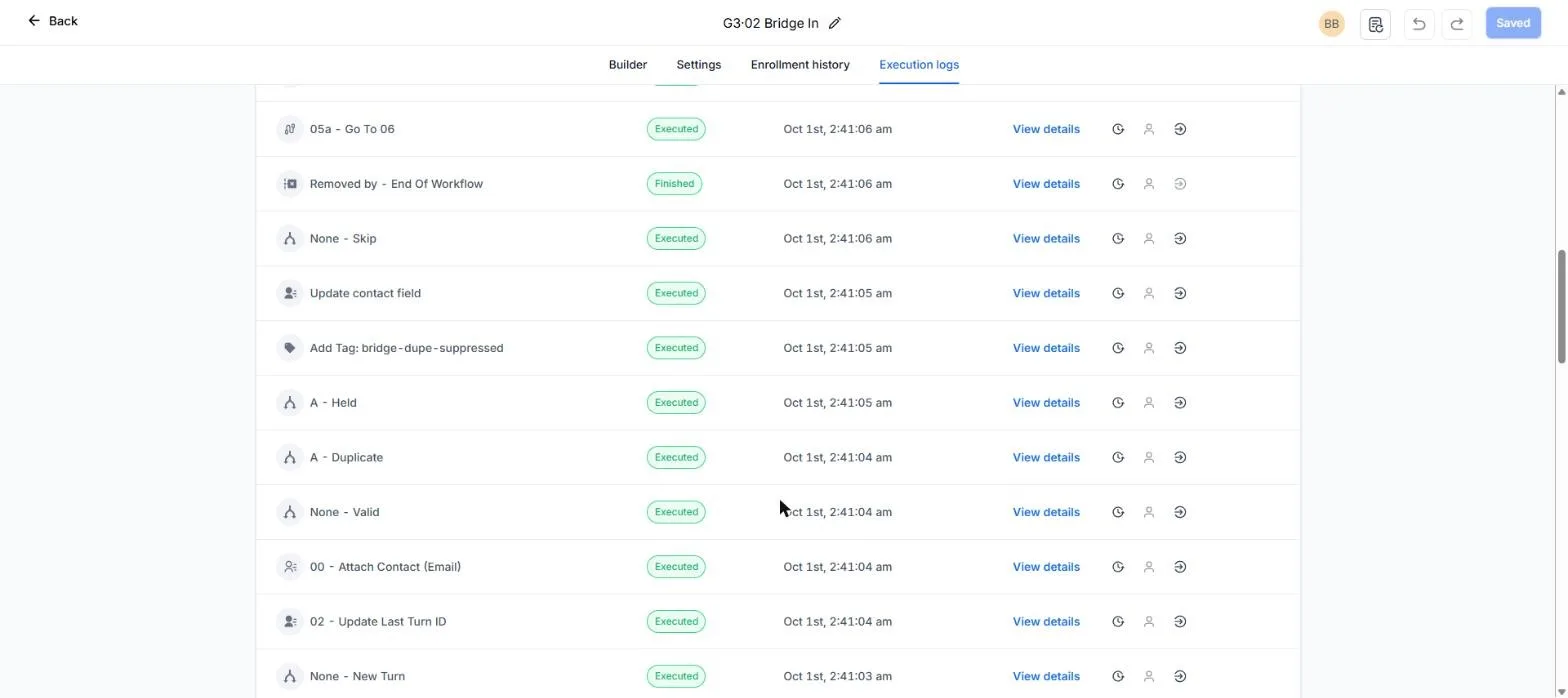The height and width of the screenshot is (698, 1568).
Task: Click the pencil icon beside G3-02 Bridge In
Action: (835, 23)
